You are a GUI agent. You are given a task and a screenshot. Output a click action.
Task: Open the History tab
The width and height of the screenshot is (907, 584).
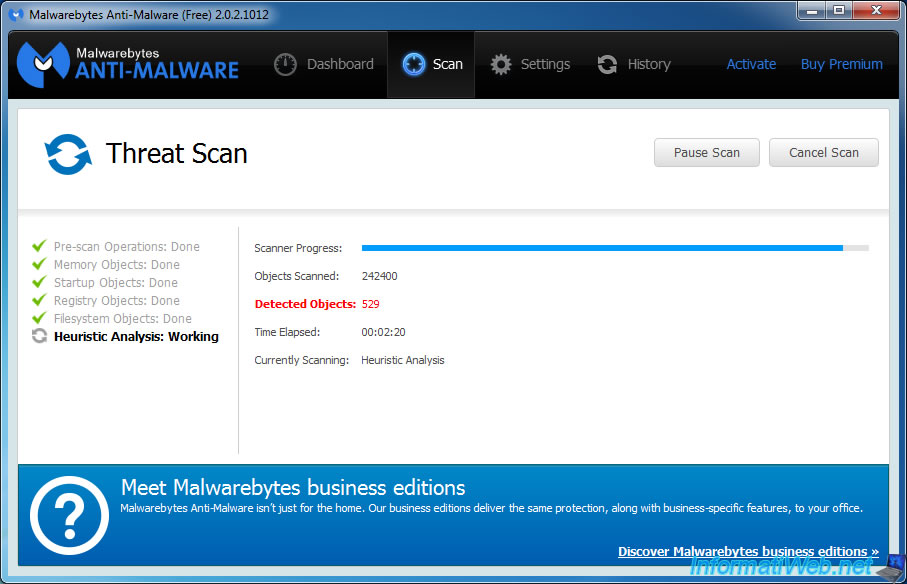point(634,64)
